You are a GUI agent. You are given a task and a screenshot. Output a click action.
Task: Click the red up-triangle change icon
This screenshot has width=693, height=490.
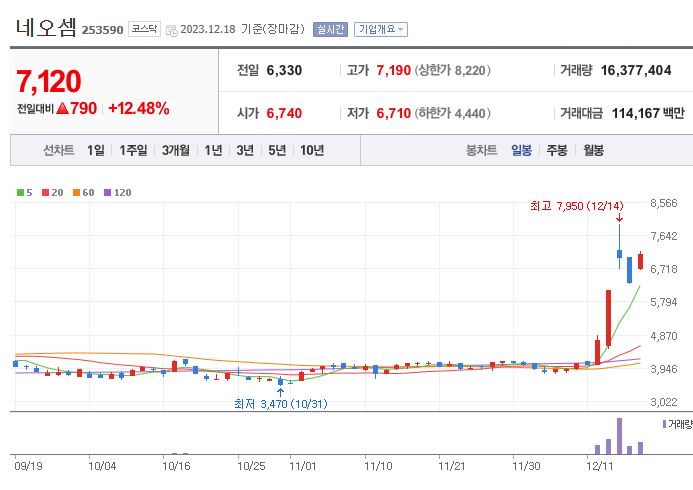point(63,108)
